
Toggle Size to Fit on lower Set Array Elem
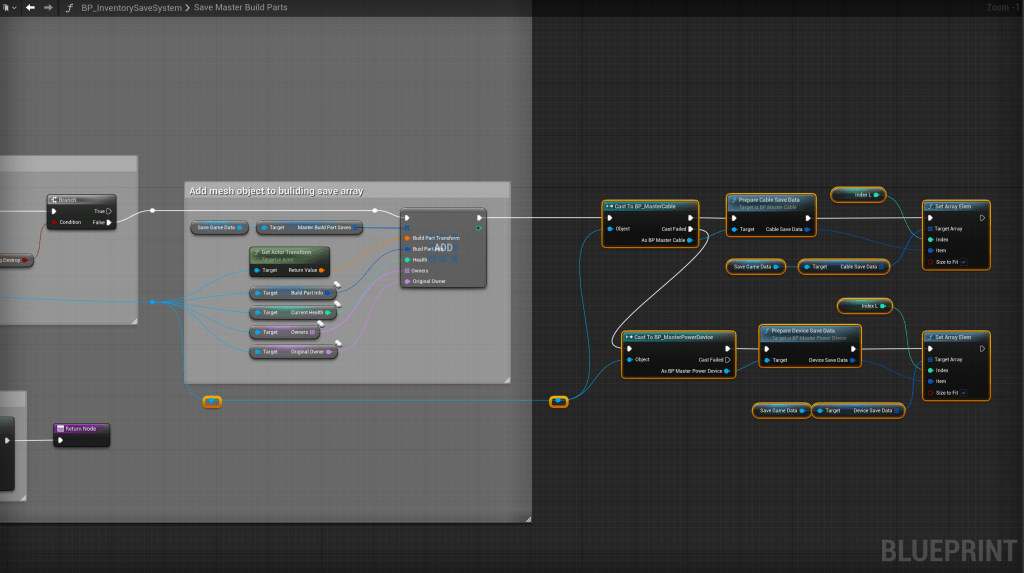coord(964,393)
